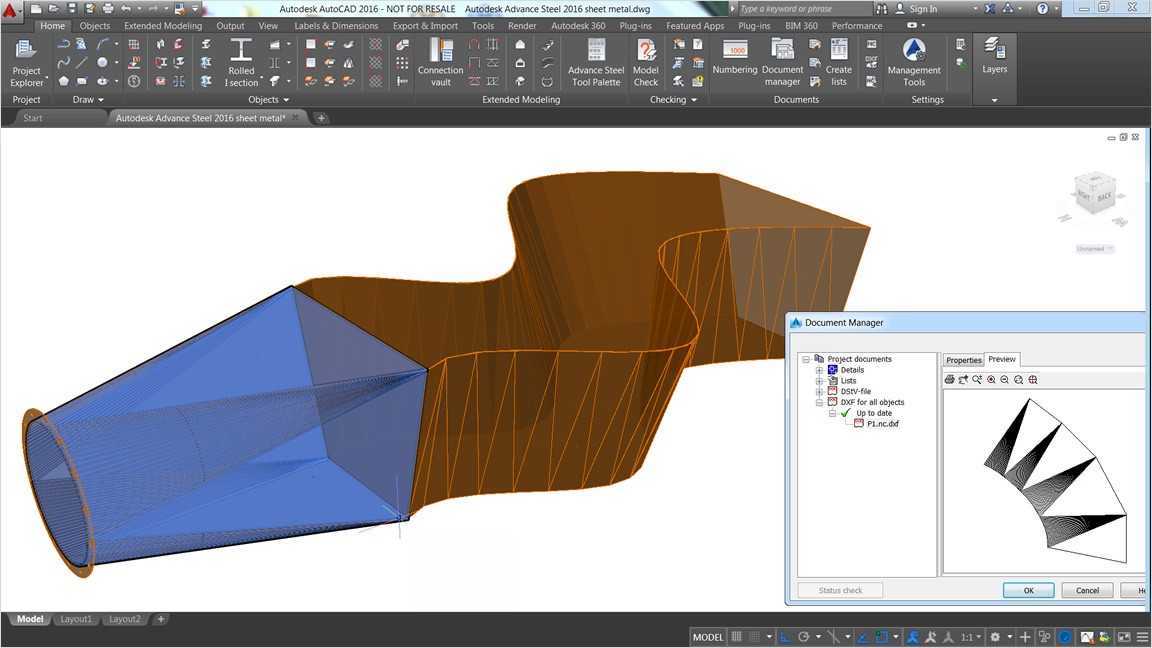
Task: Click the plot printer icon in Quick Access toolbar
Action: pos(108,9)
